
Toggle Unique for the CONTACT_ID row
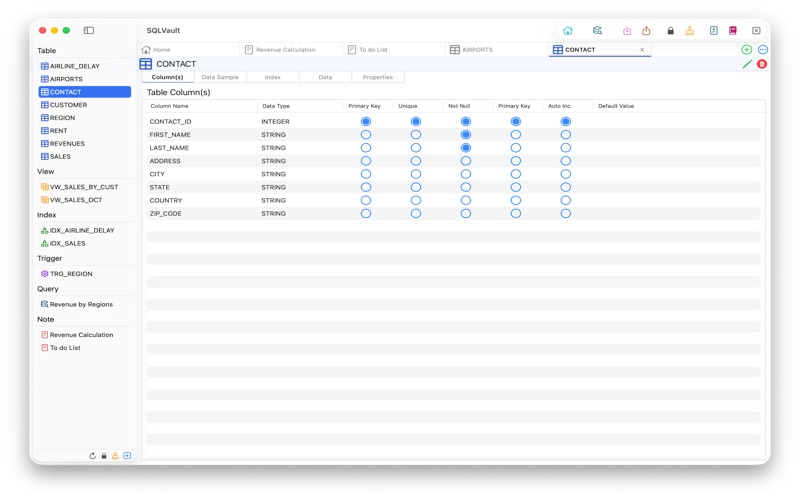[416, 121]
